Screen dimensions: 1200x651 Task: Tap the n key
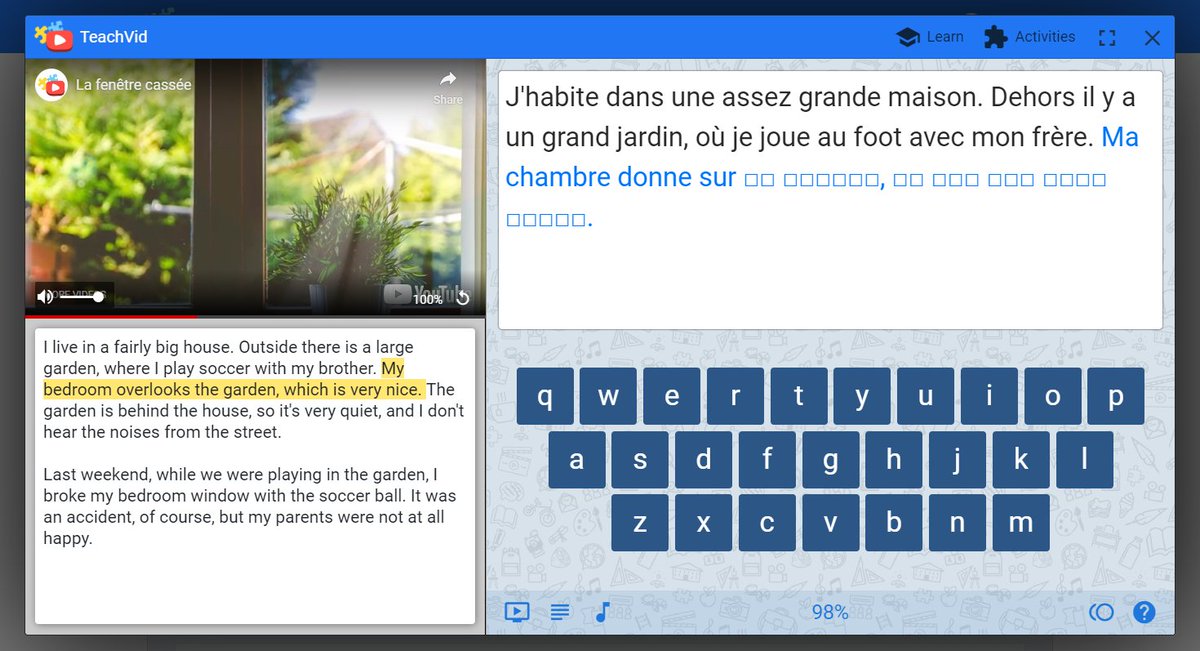pyautogui.click(x=958, y=523)
